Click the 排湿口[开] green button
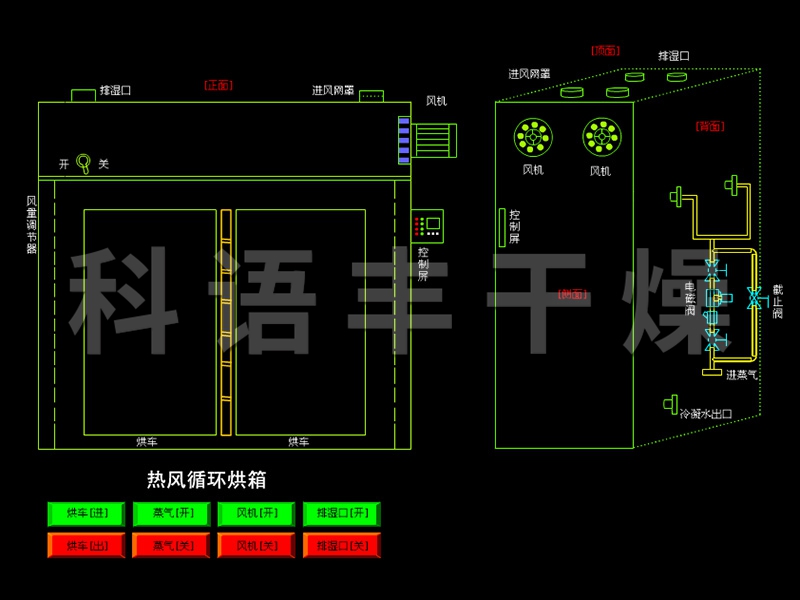The height and width of the screenshot is (600, 800). (x=342, y=514)
